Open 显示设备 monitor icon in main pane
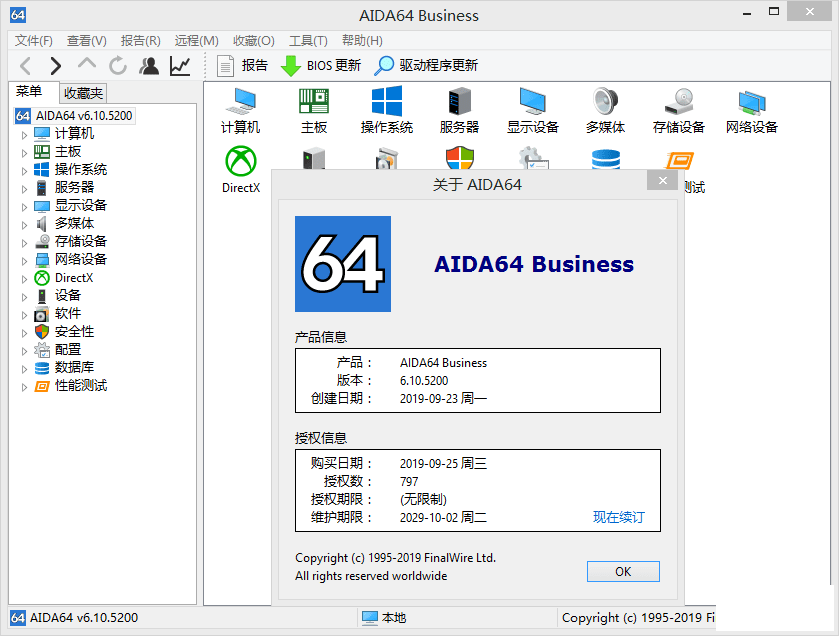The image size is (839, 636). (532, 111)
